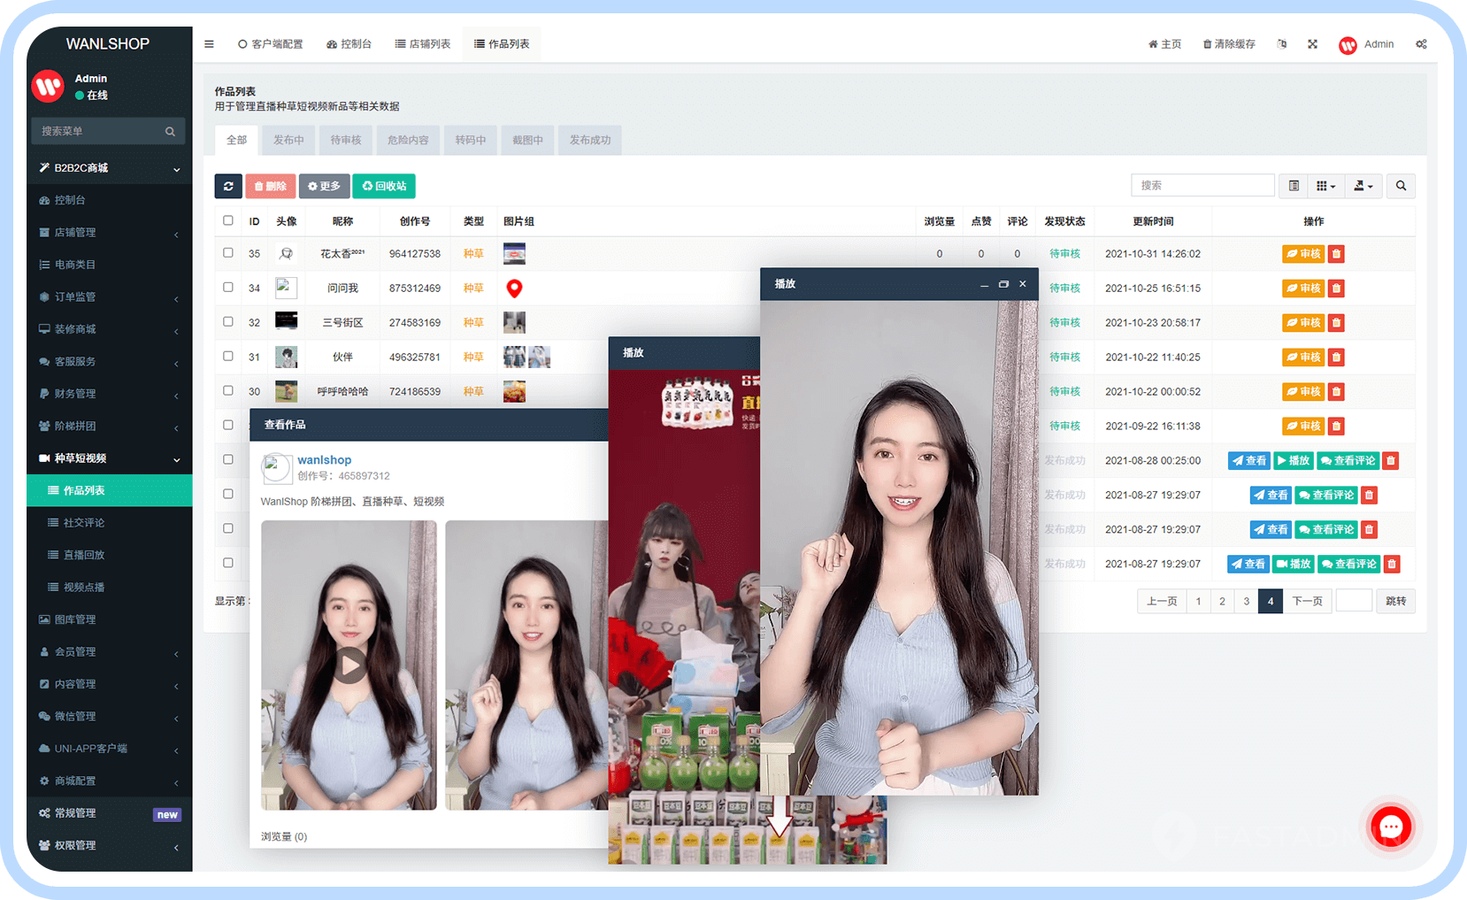Screen dimensions: 1467x900
Task: Open the column selector grid dropdown
Action: (x=1325, y=186)
